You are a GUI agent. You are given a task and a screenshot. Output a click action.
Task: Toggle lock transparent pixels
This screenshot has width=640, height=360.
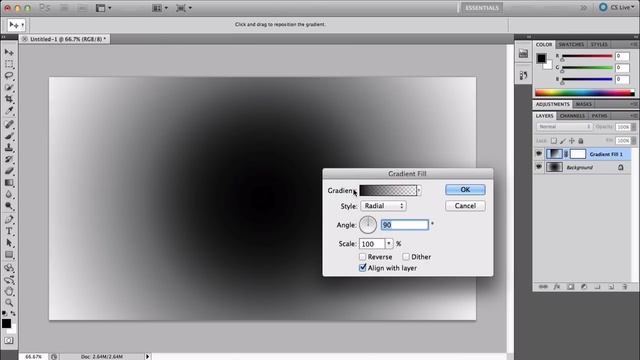[x=553, y=141]
